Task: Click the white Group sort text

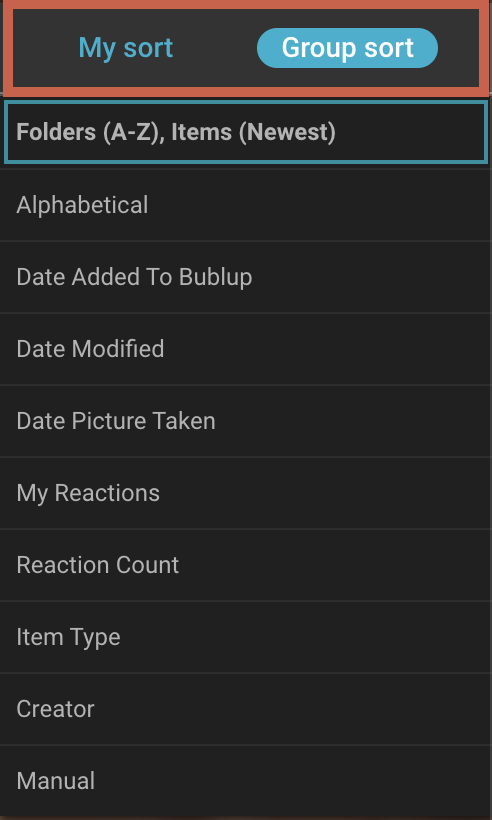Action: (x=347, y=48)
